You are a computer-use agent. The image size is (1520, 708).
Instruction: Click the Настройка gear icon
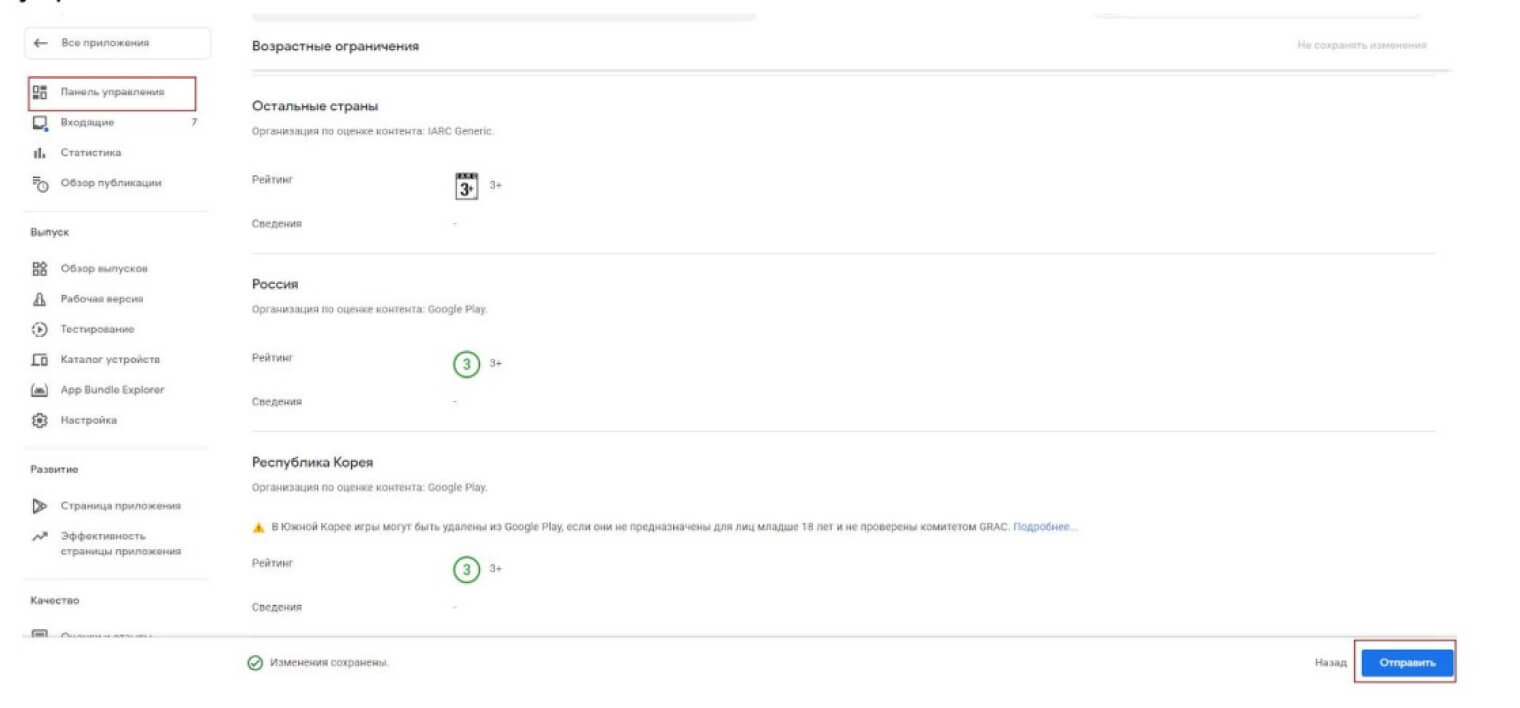click(40, 421)
